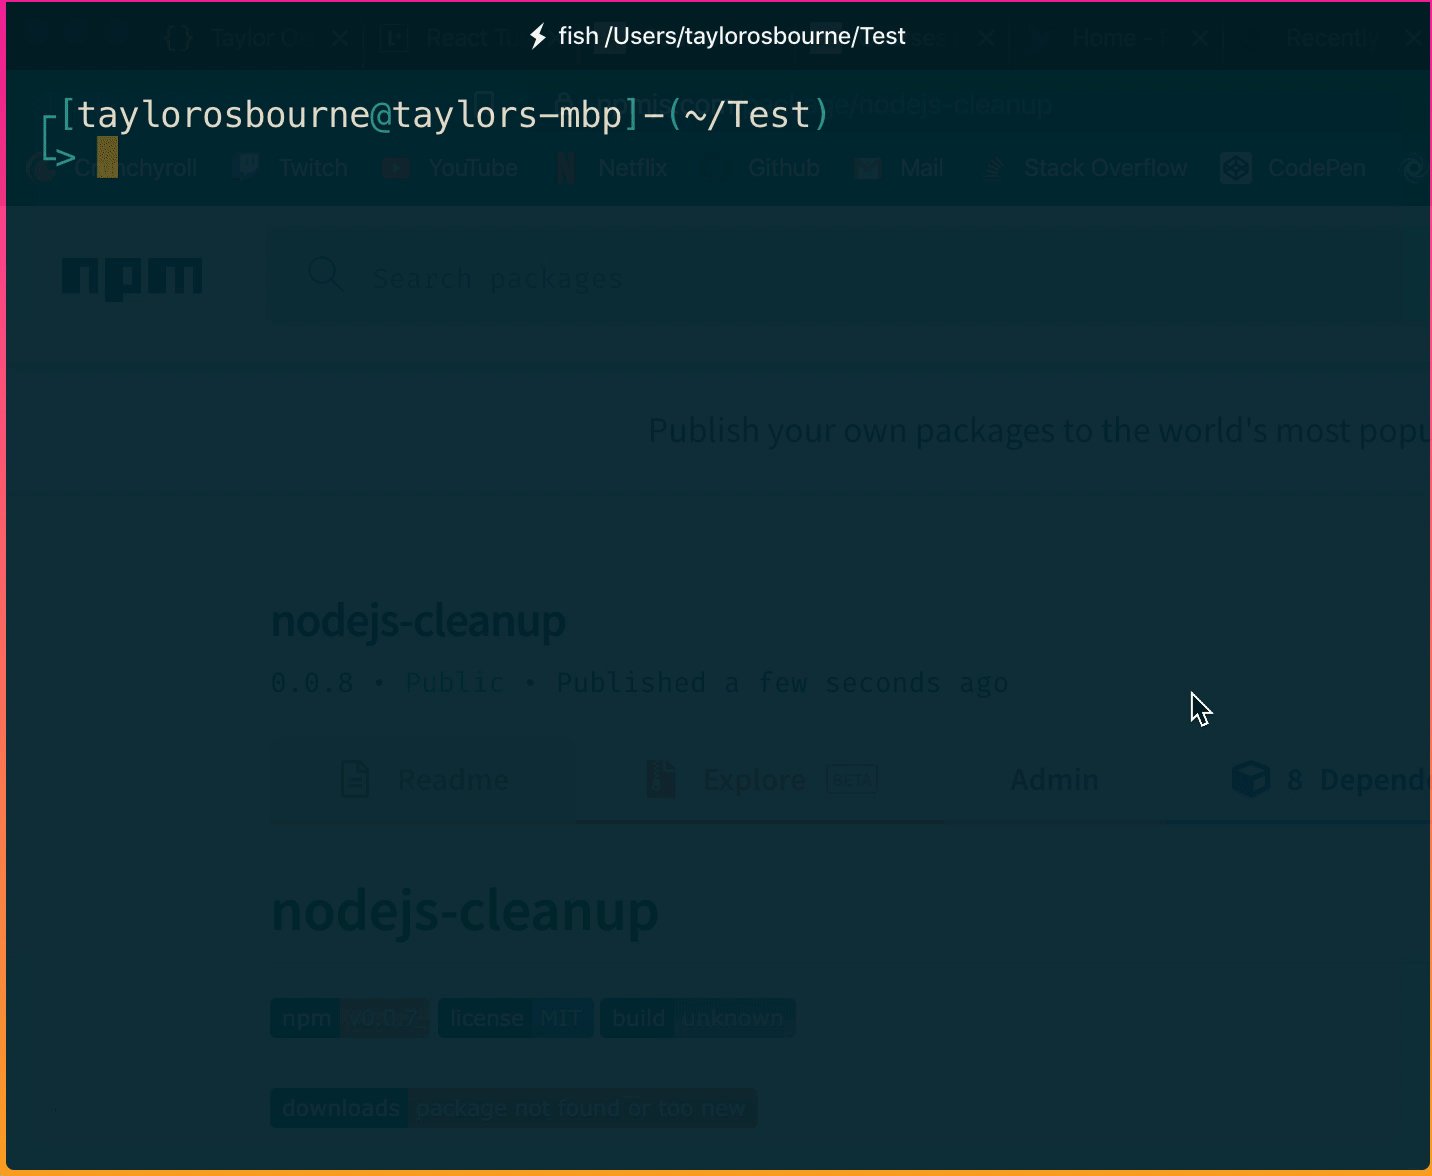
Task: Click the large nodejs-cleanup README heading
Action: pos(465,911)
